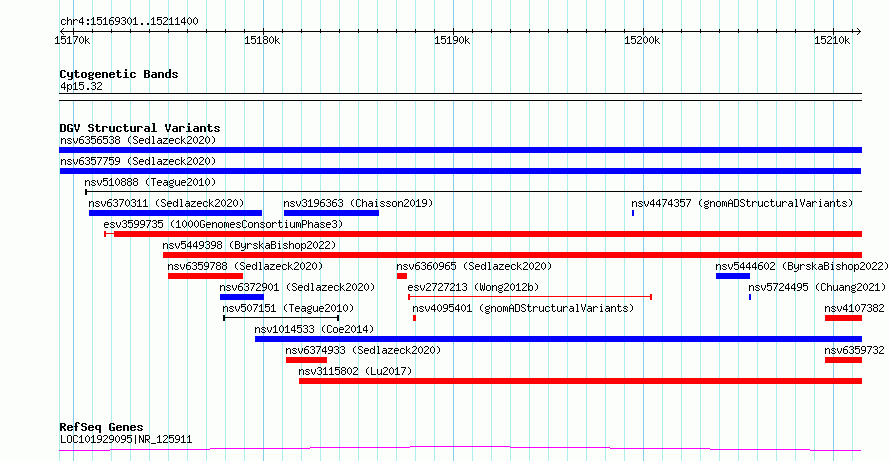Select the nsv6372901 blue bar
Image resolution: width=890 pixels, height=461 pixels.
click(x=242, y=297)
